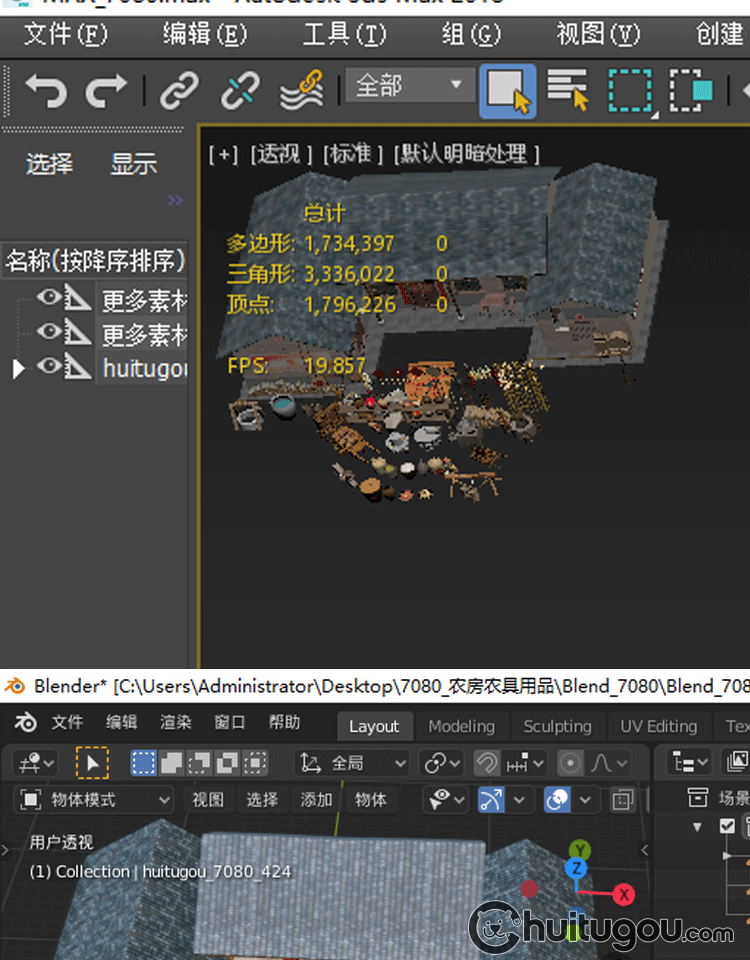Choose the intersect selection mode icon
Viewport: 750px width, 960px height.
(255, 763)
